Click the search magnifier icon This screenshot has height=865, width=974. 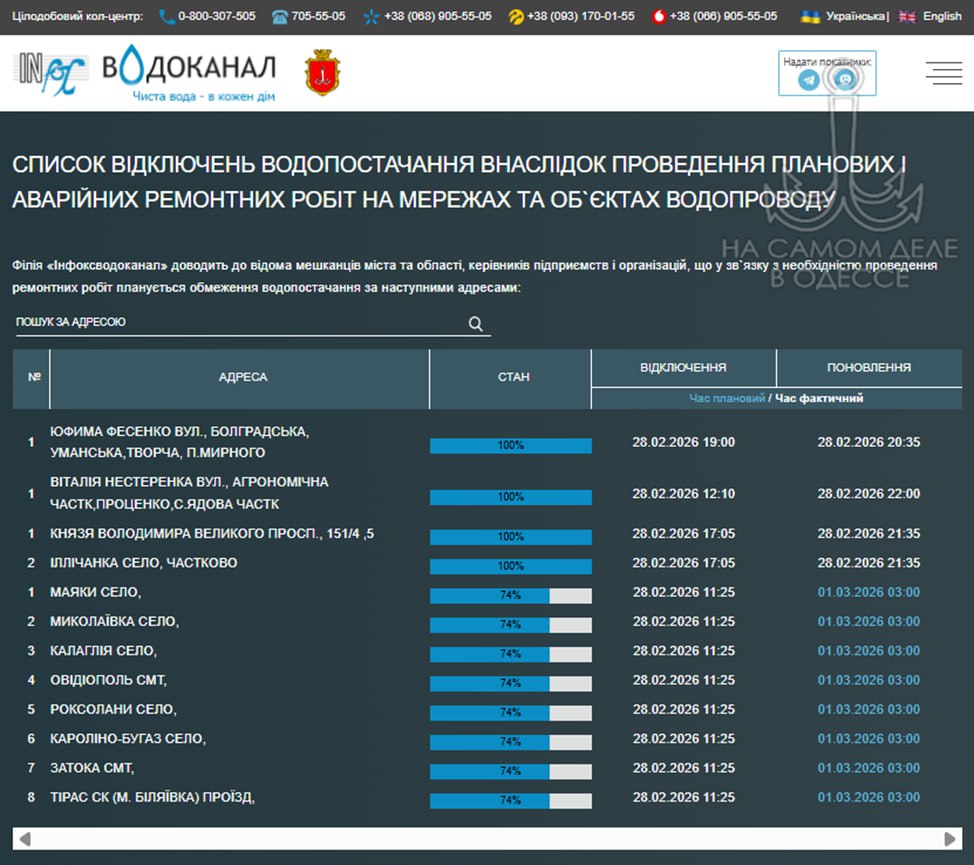pos(476,323)
